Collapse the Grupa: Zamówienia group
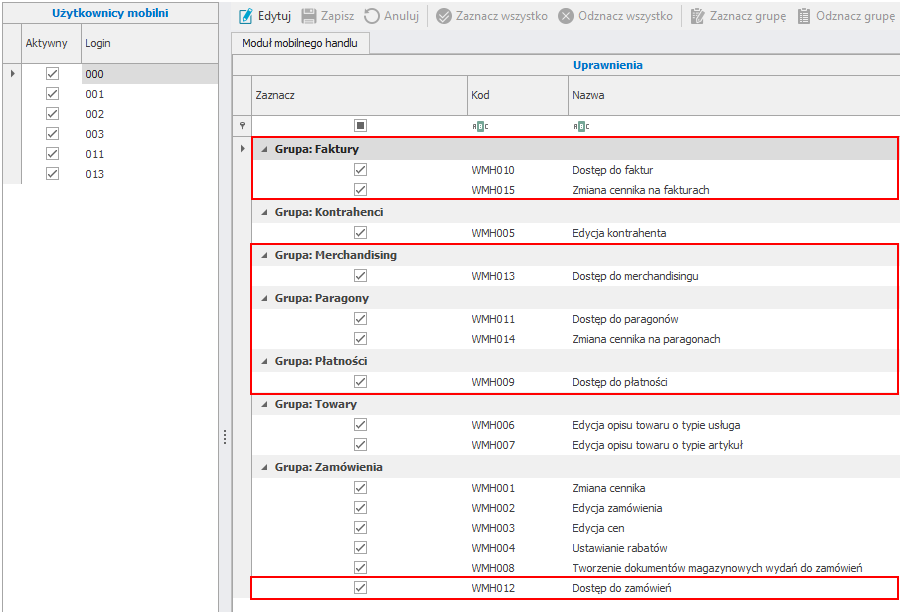This screenshot has width=900, height=612. pos(264,467)
